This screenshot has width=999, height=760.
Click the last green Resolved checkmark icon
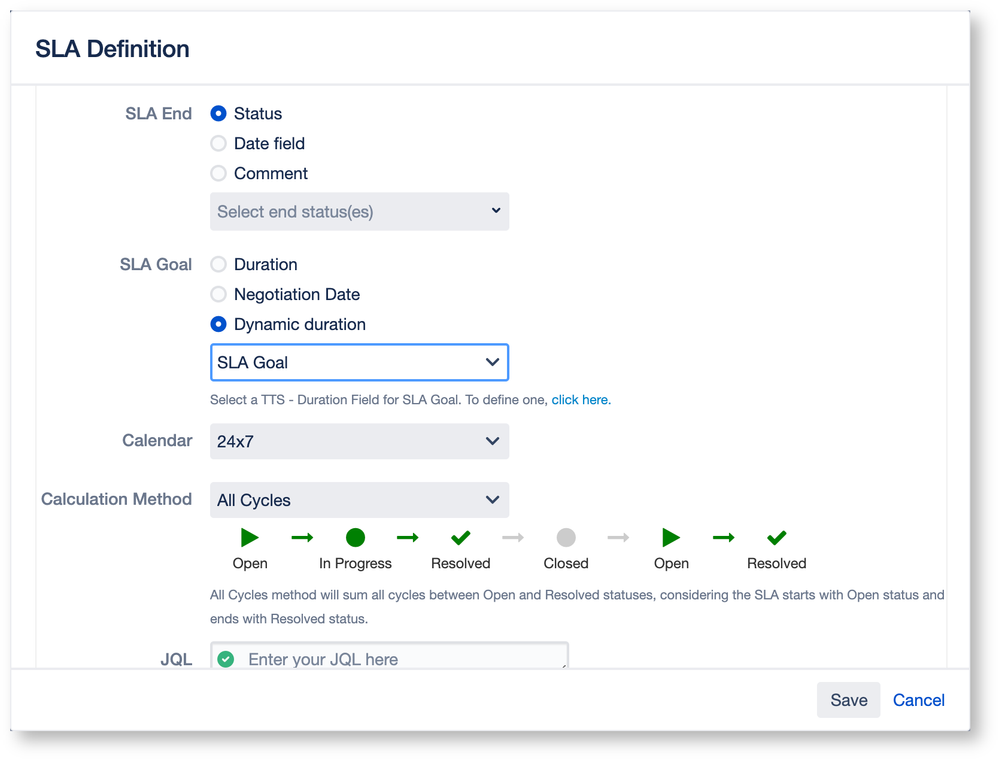tap(777, 538)
